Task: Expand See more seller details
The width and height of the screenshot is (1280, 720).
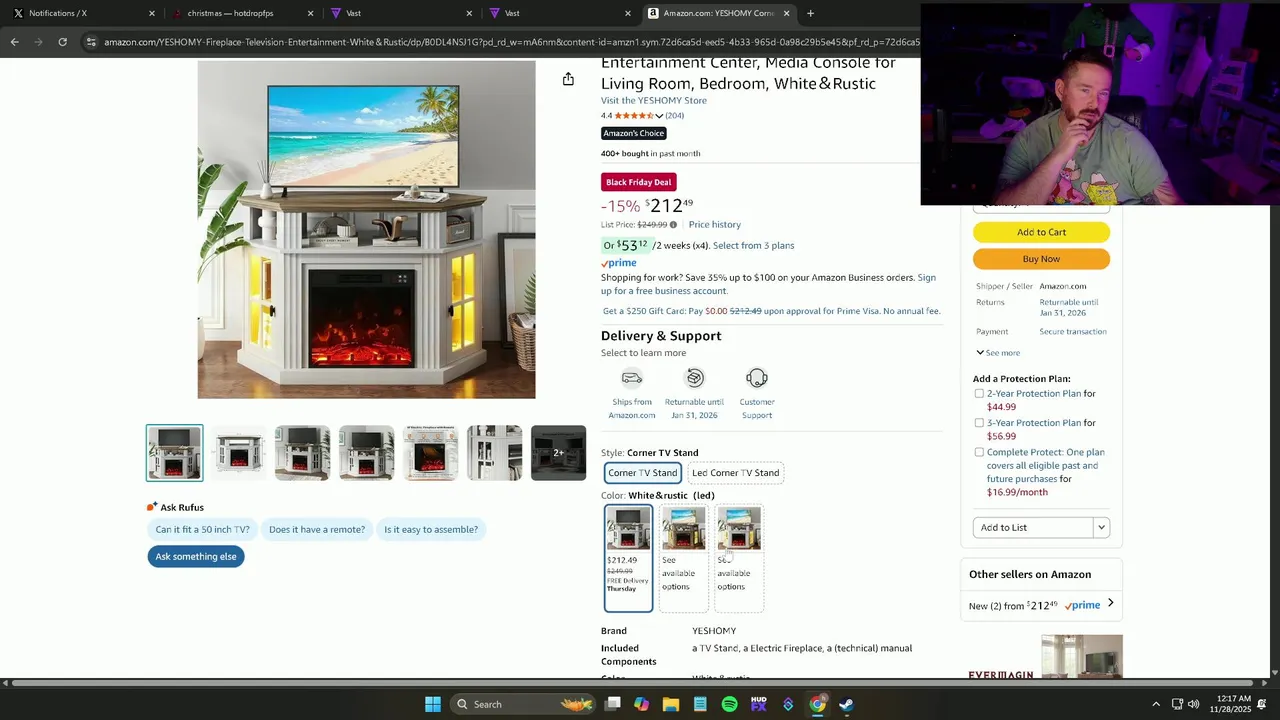Action: 998,353
